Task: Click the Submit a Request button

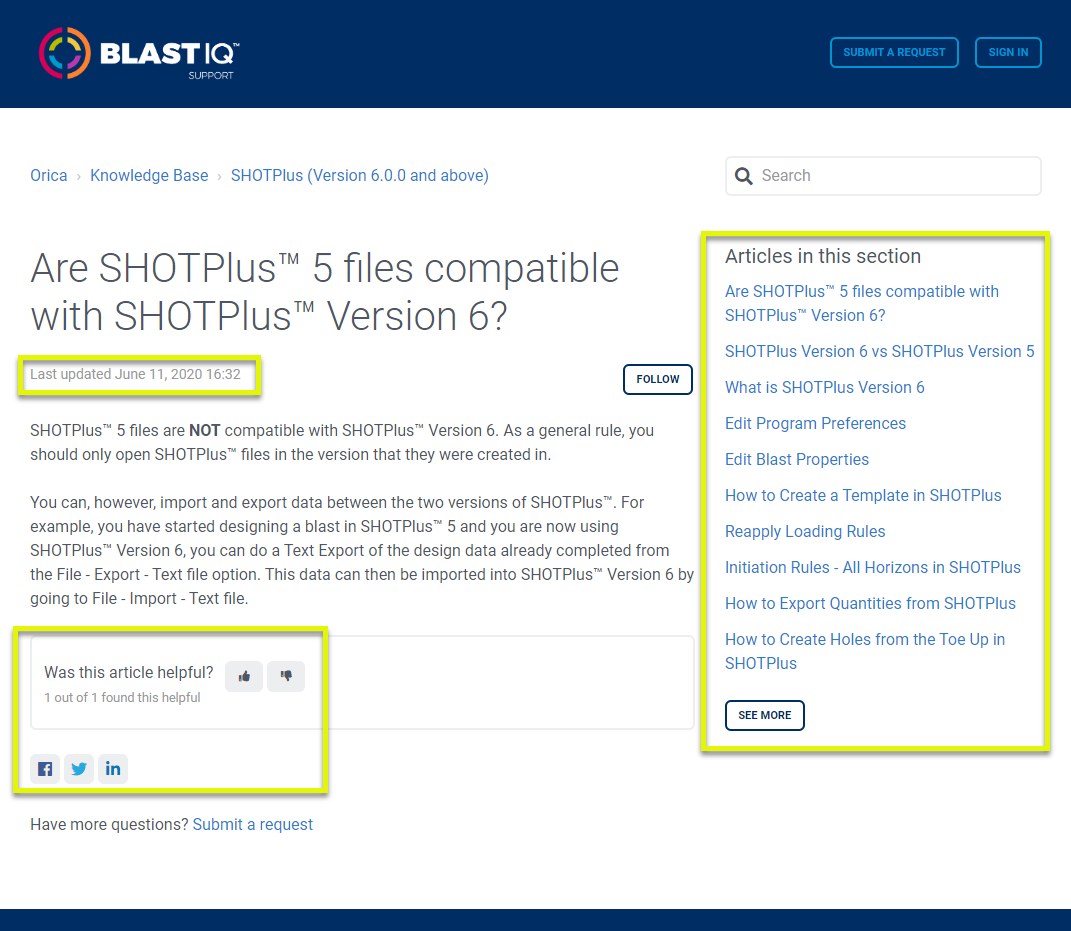Action: (894, 53)
